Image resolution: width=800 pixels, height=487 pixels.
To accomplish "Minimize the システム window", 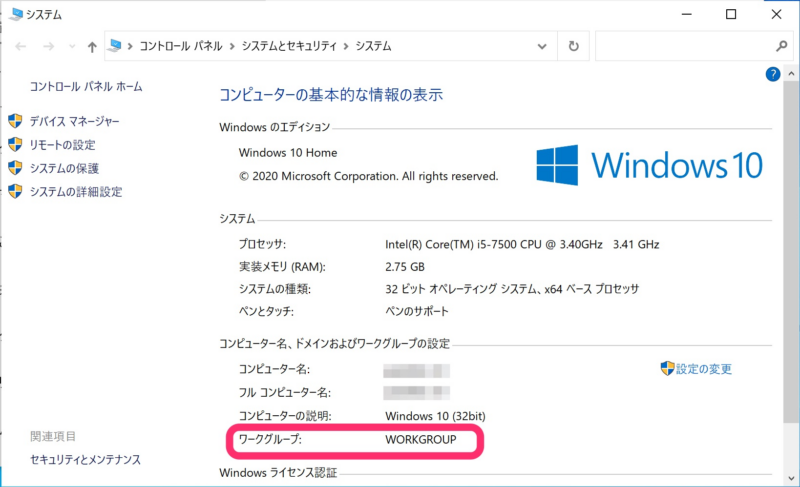I will [687, 14].
